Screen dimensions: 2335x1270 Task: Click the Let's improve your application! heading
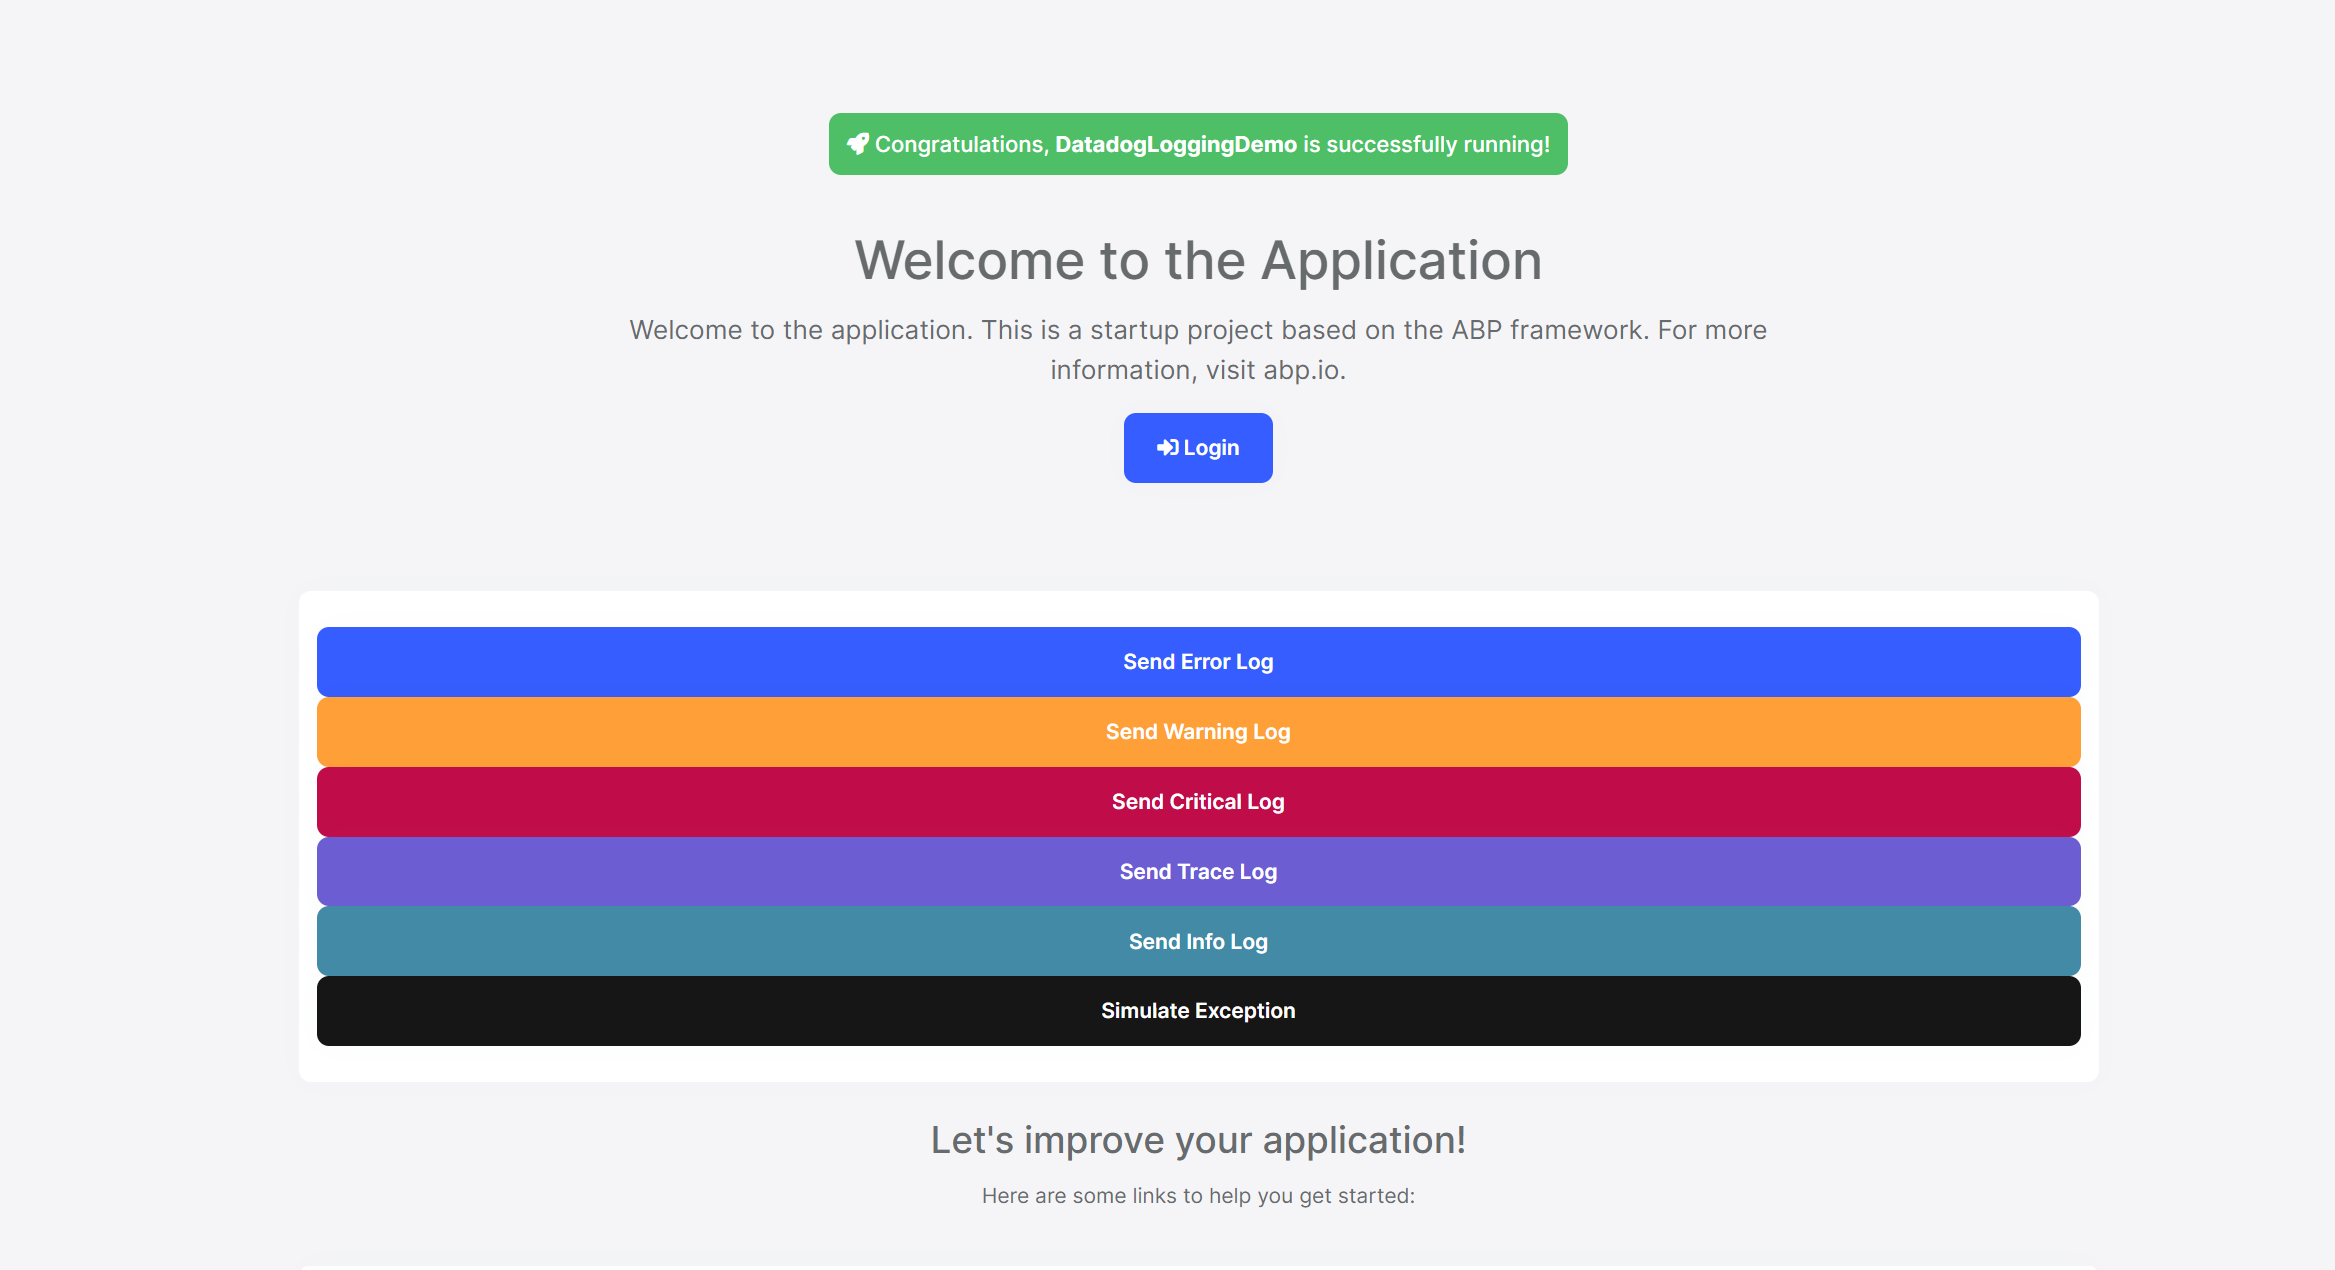coord(1198,1140)
